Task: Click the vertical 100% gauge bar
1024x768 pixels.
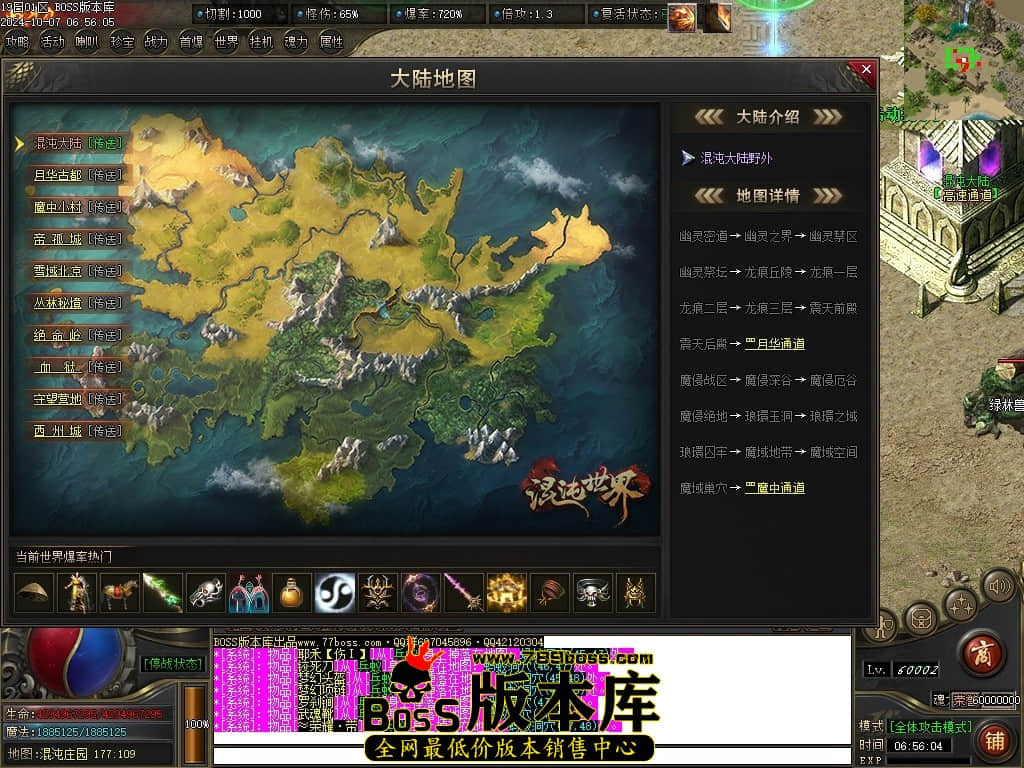Action: coord(197,723)
